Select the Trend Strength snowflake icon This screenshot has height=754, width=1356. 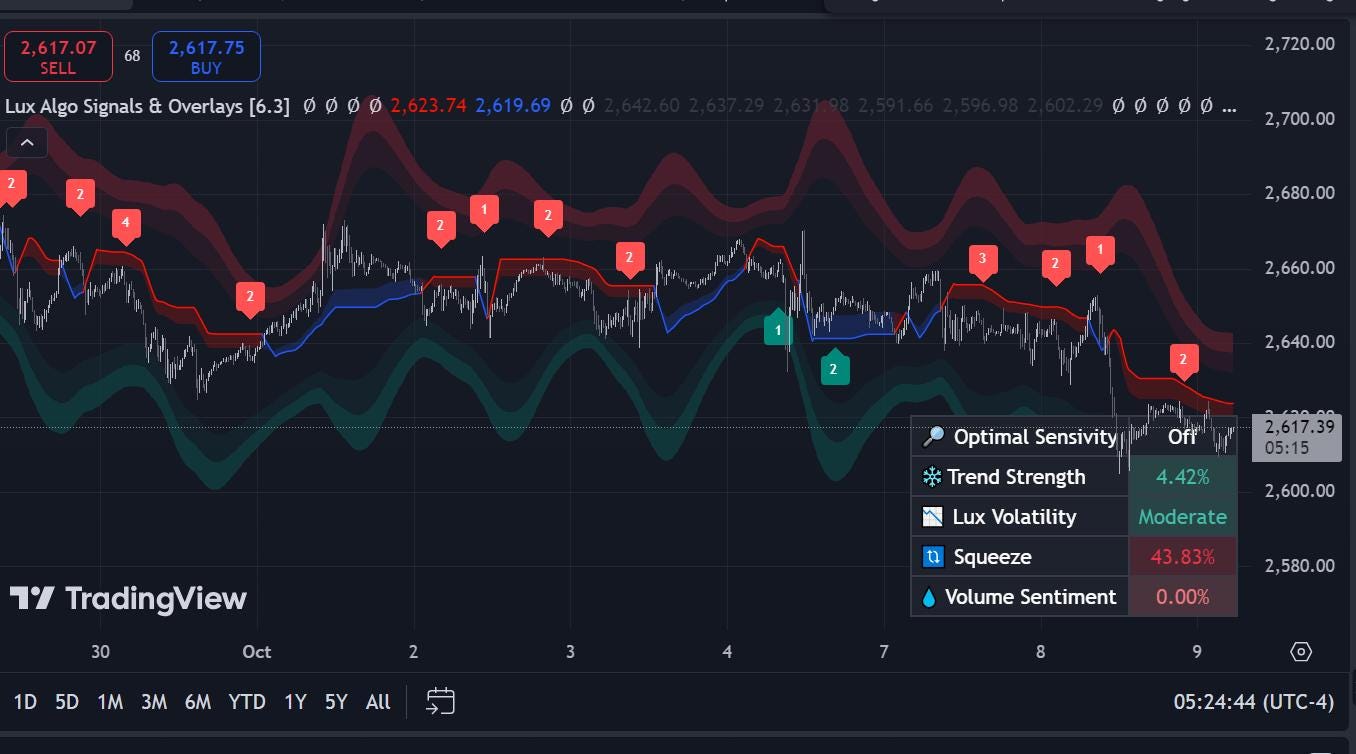point(934,477)
